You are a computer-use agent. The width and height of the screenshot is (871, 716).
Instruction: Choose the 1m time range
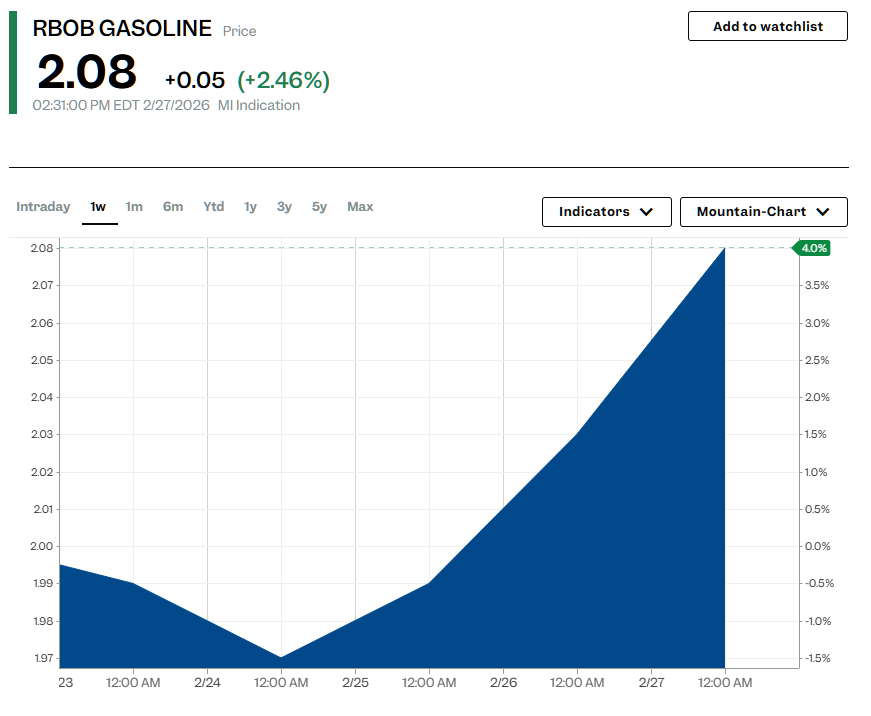tap(134, 207)
